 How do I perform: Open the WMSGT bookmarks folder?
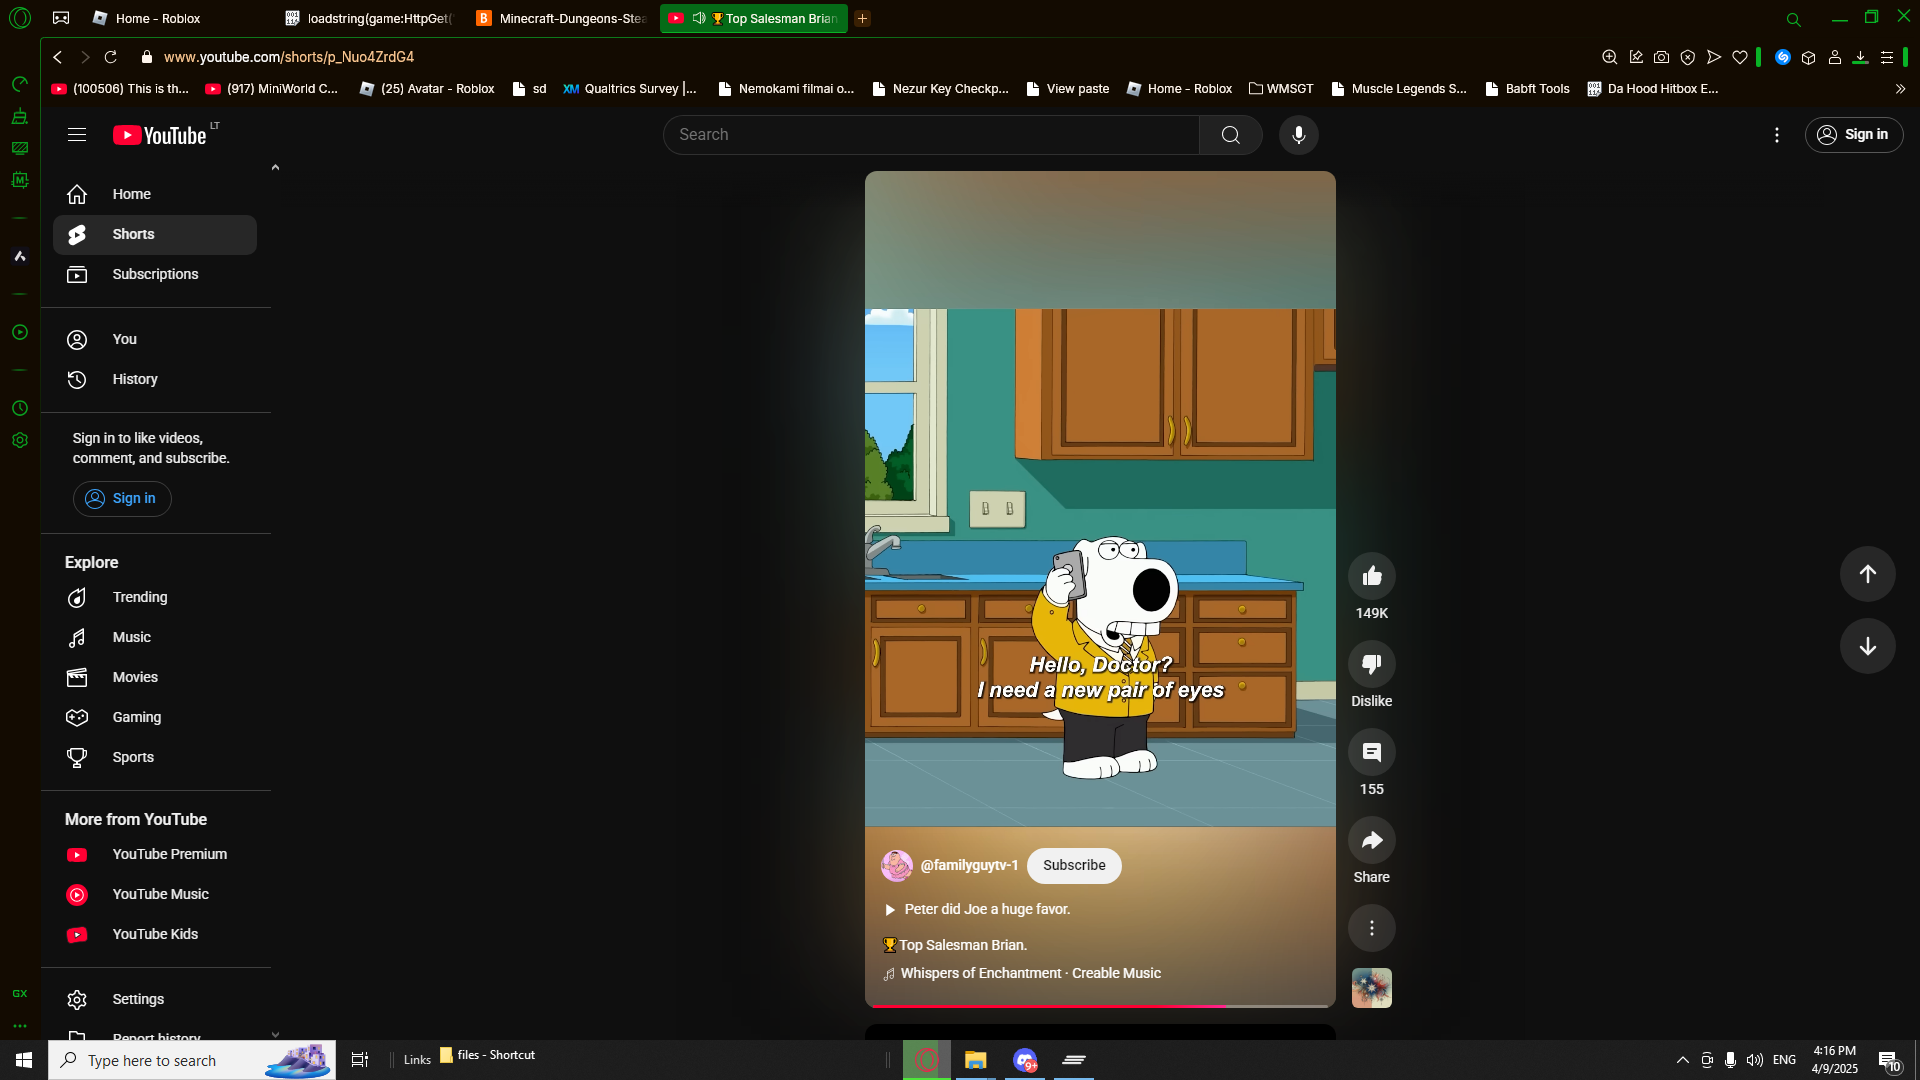1281,89
